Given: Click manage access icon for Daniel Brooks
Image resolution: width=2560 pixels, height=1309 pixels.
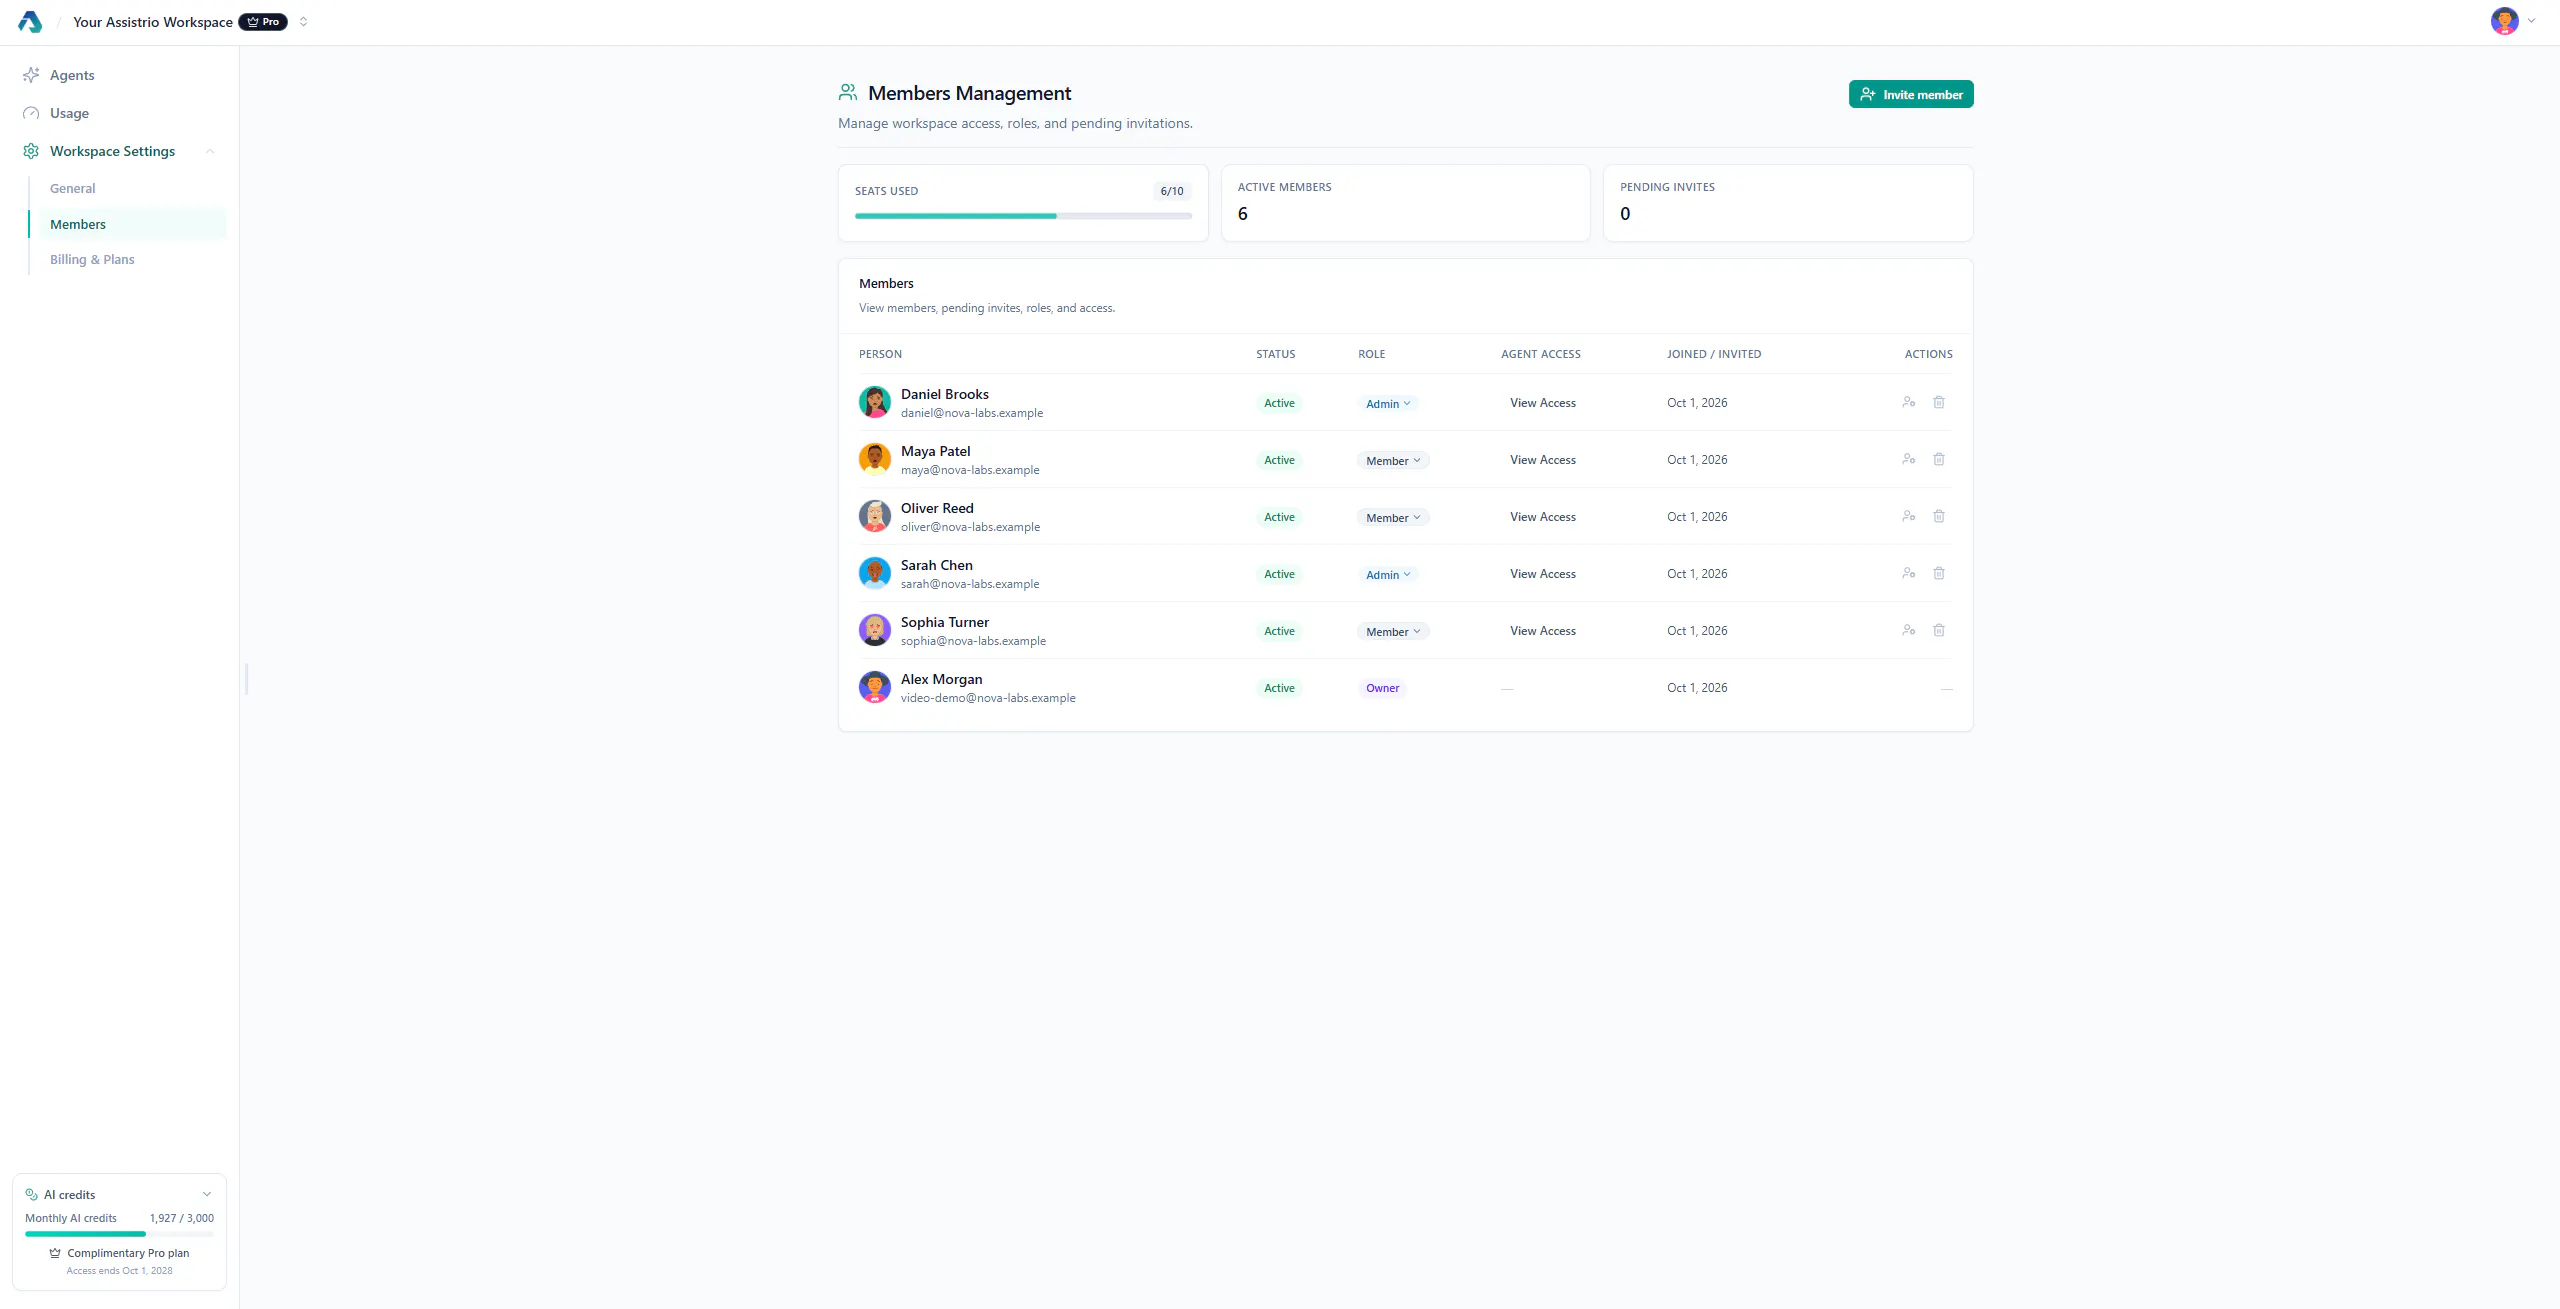Looking at the screenshot, I should tap(1909, 402).
